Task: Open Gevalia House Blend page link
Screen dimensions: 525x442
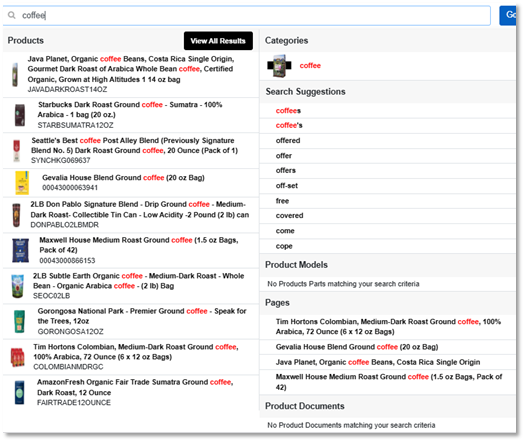Action: 357,347
